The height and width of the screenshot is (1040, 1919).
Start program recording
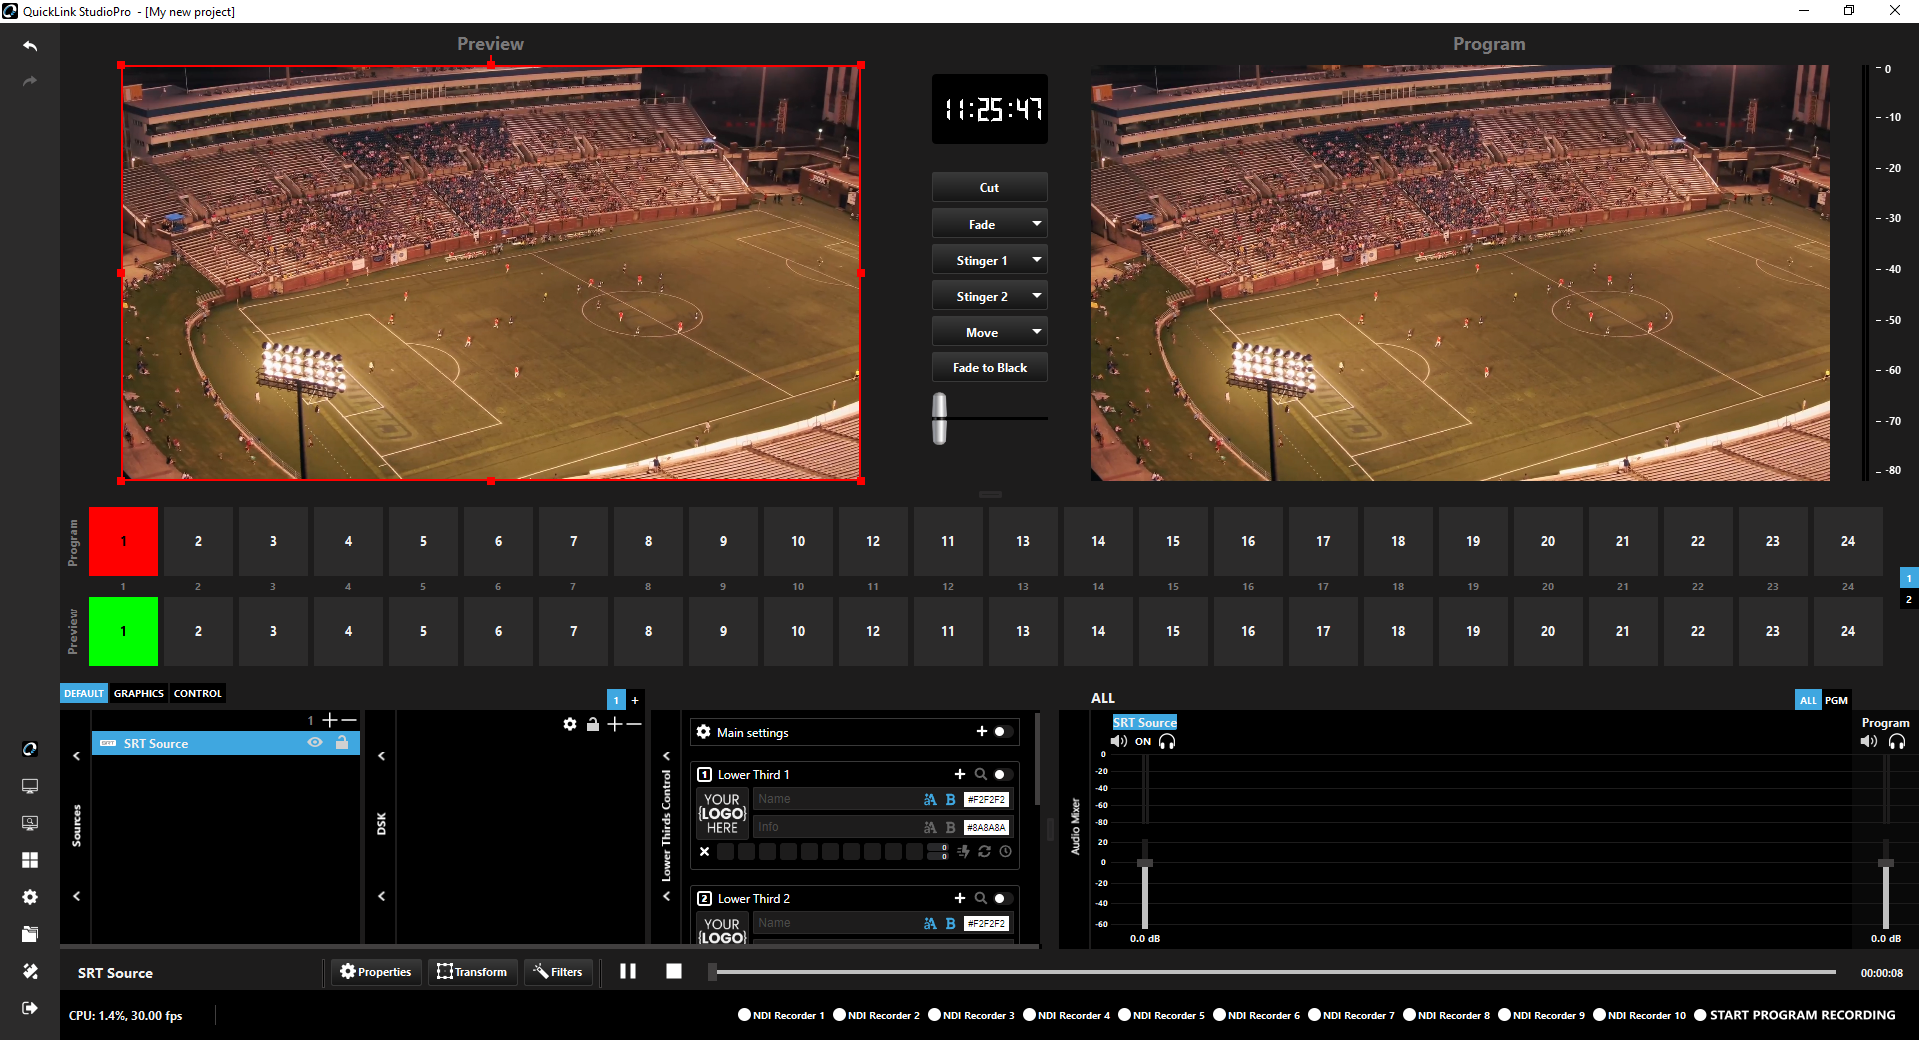(1795, 1015)
